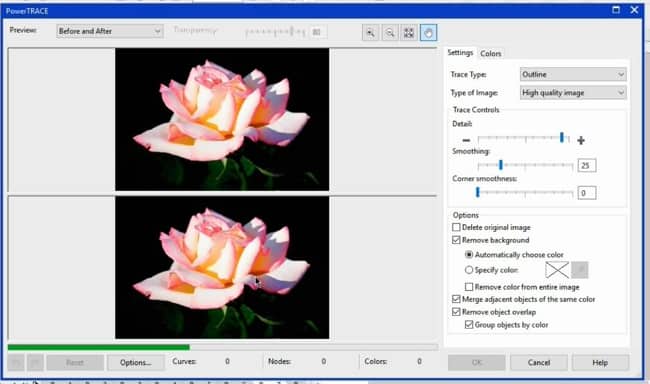The width and height of the screenshot is (650, 384).
Task: Select the Specify color radio button
Action: tap(469, 270)
